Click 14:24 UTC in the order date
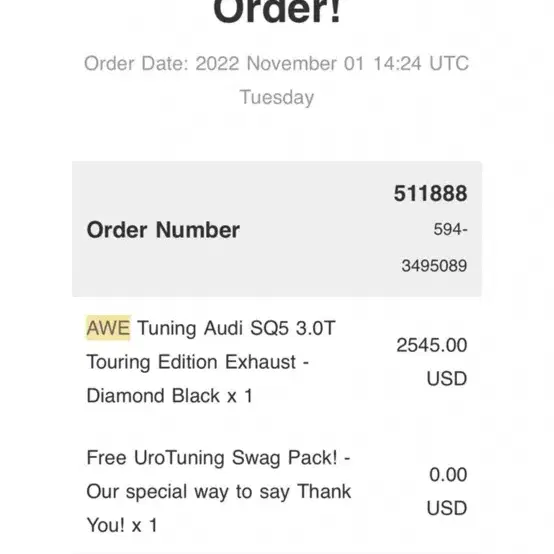Screen dimensions: 554x554 (421, 64)
